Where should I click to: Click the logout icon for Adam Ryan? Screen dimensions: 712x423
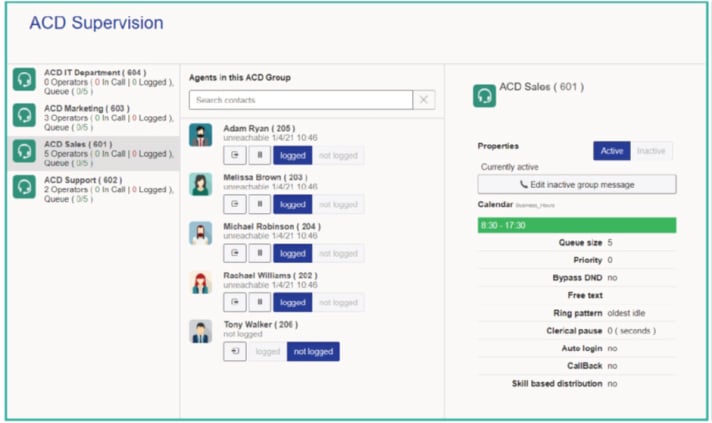[234, 155]
